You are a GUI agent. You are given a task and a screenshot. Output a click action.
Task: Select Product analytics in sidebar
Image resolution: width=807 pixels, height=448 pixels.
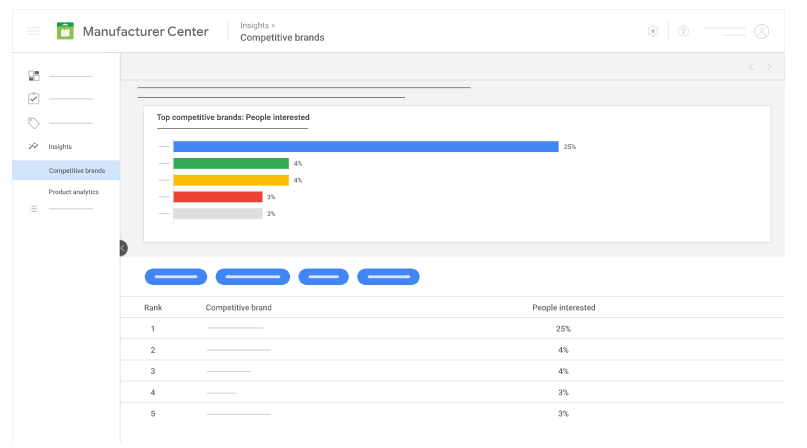74,192
